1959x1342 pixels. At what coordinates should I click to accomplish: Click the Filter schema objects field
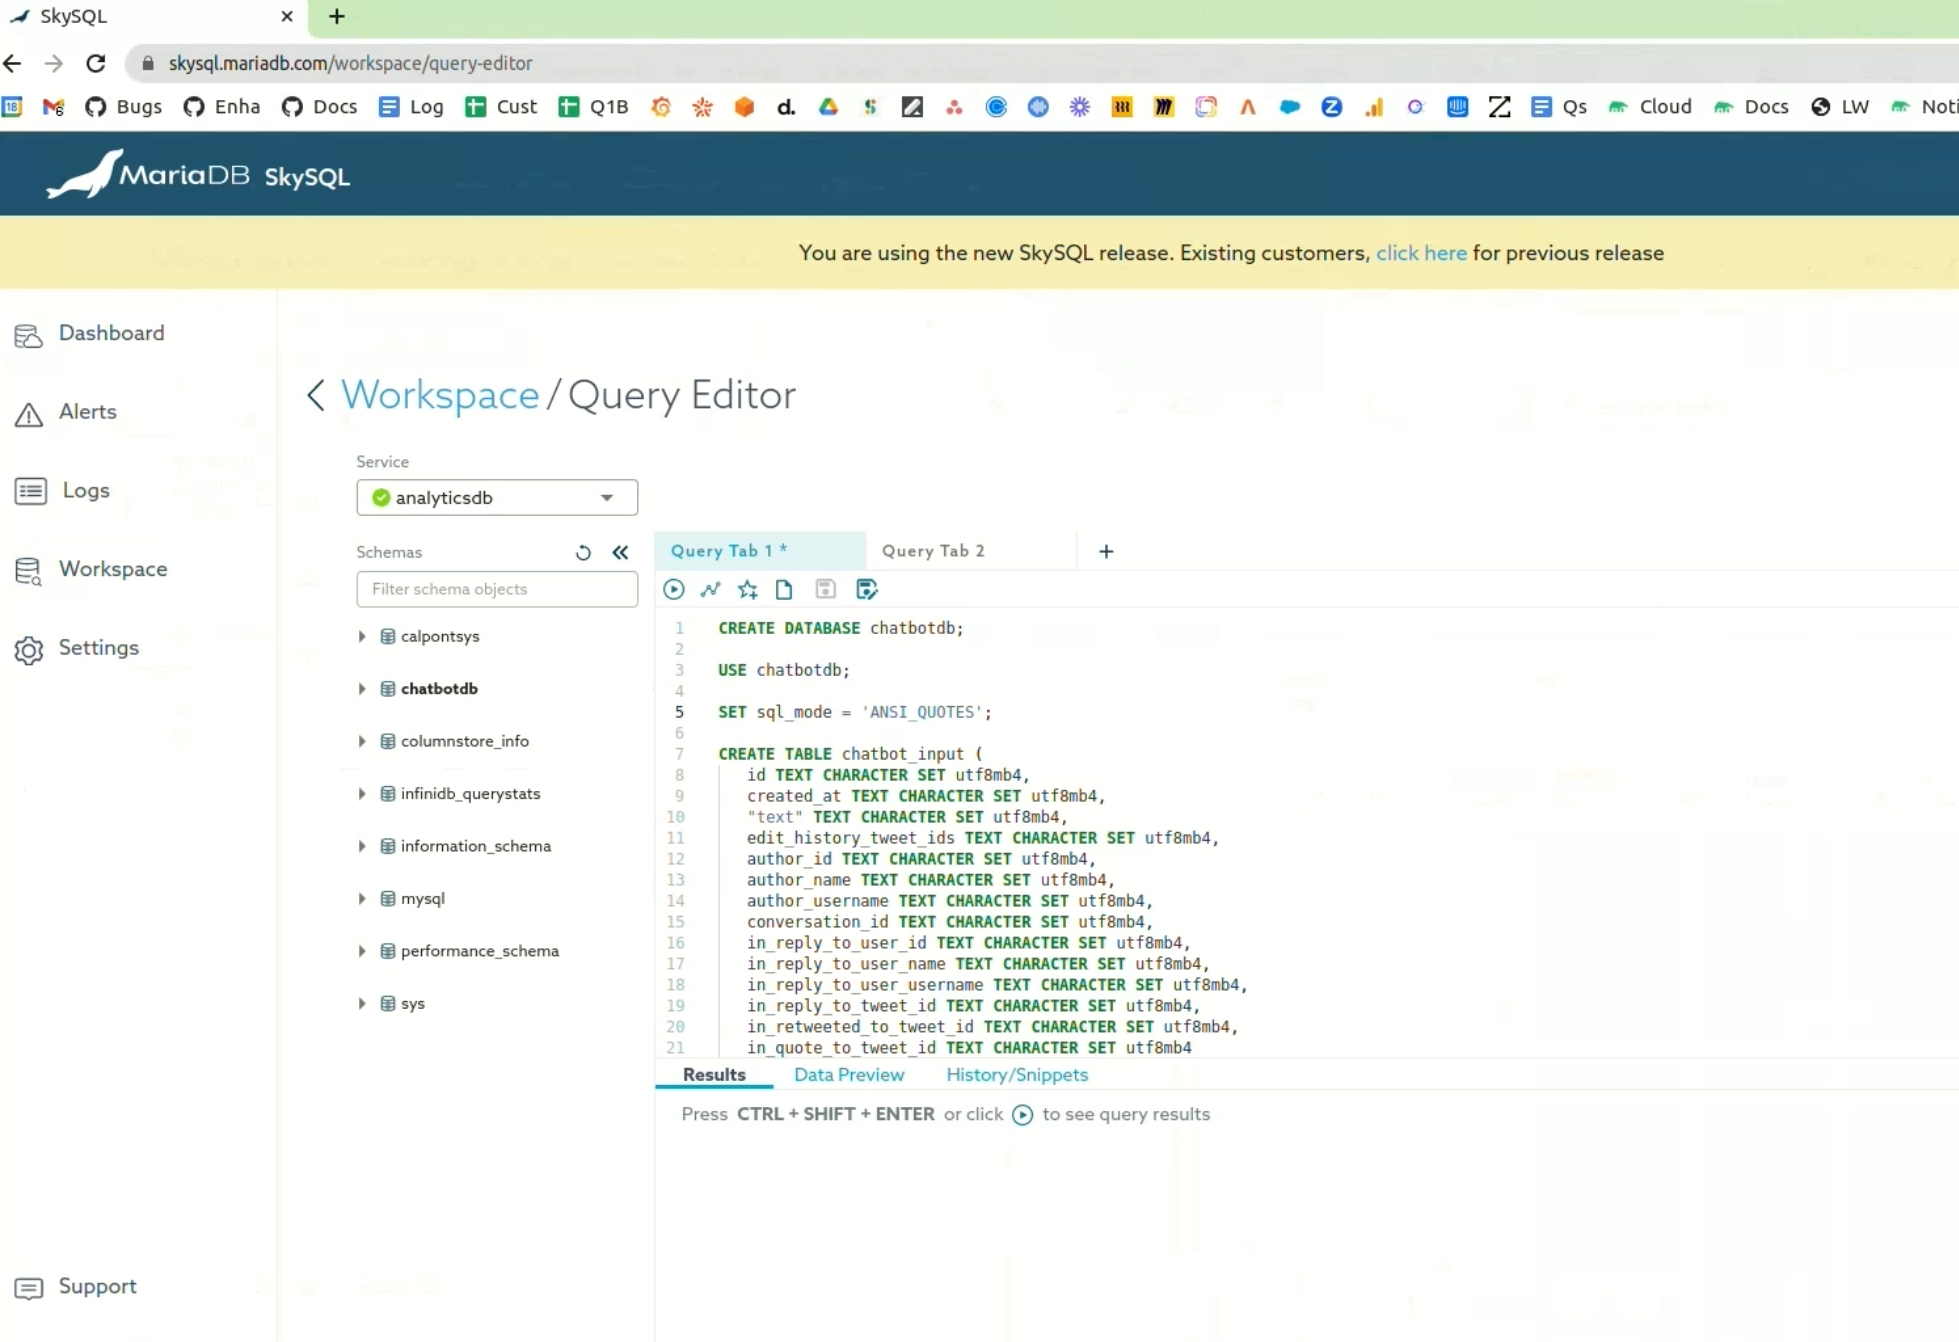[x=497, y=589]
